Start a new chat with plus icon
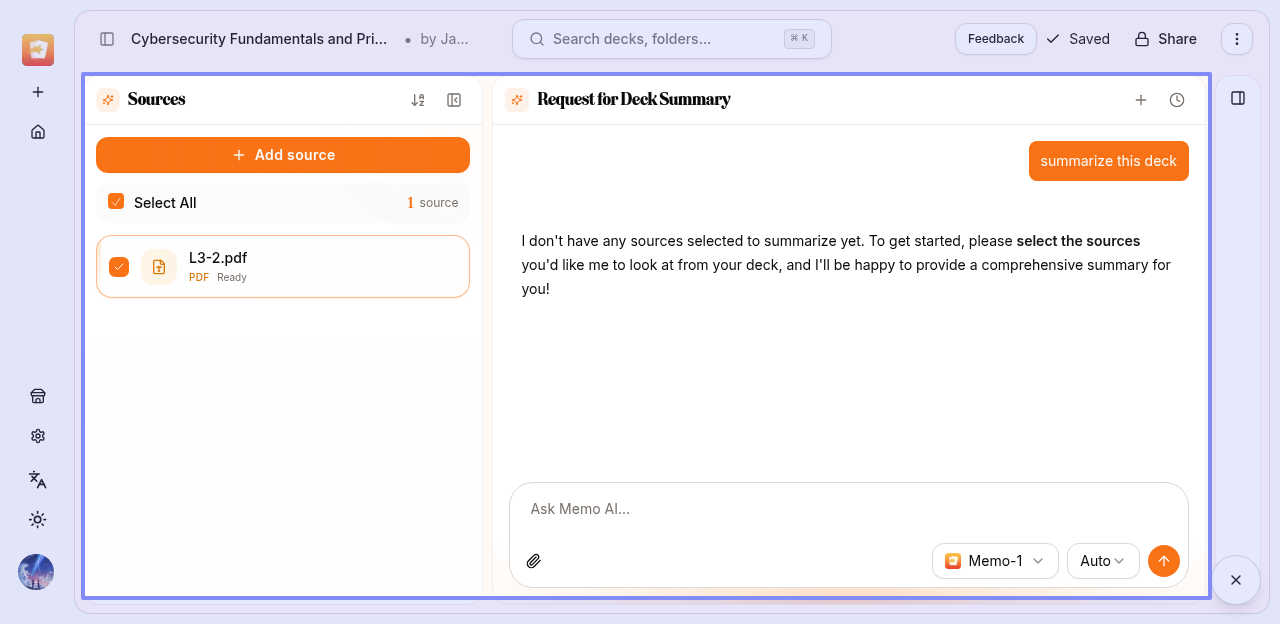The height and width of the screenshot is (624, 1280). click(1140, 100)
